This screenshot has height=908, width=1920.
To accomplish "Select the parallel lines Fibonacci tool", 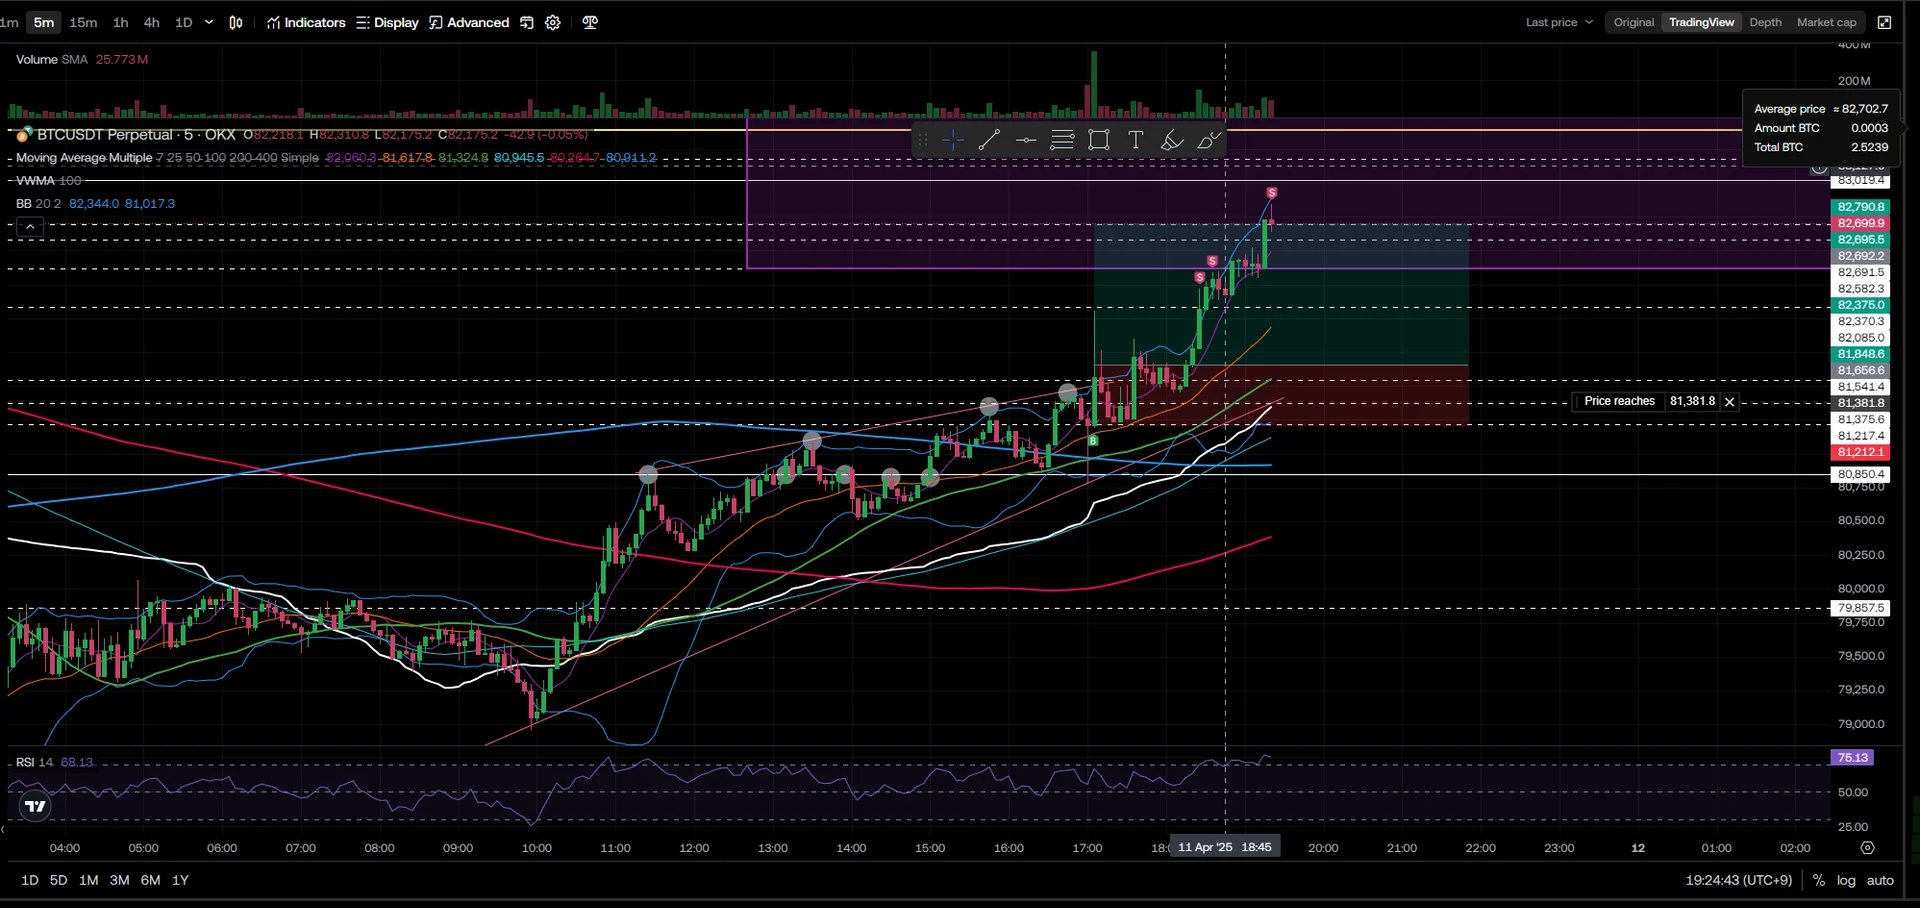I will coord(1062,141).
